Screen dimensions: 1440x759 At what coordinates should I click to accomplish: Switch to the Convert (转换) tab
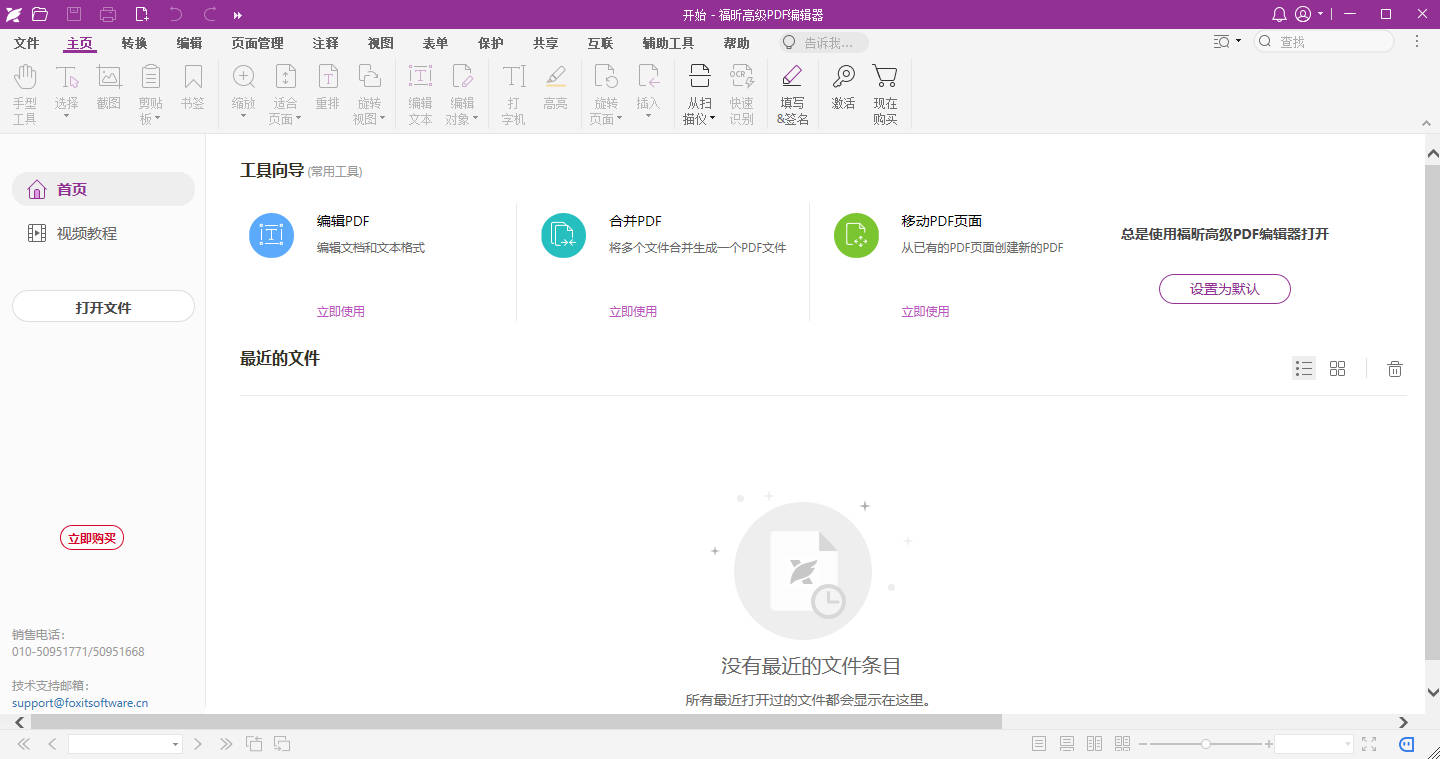[x=134, y=43]
